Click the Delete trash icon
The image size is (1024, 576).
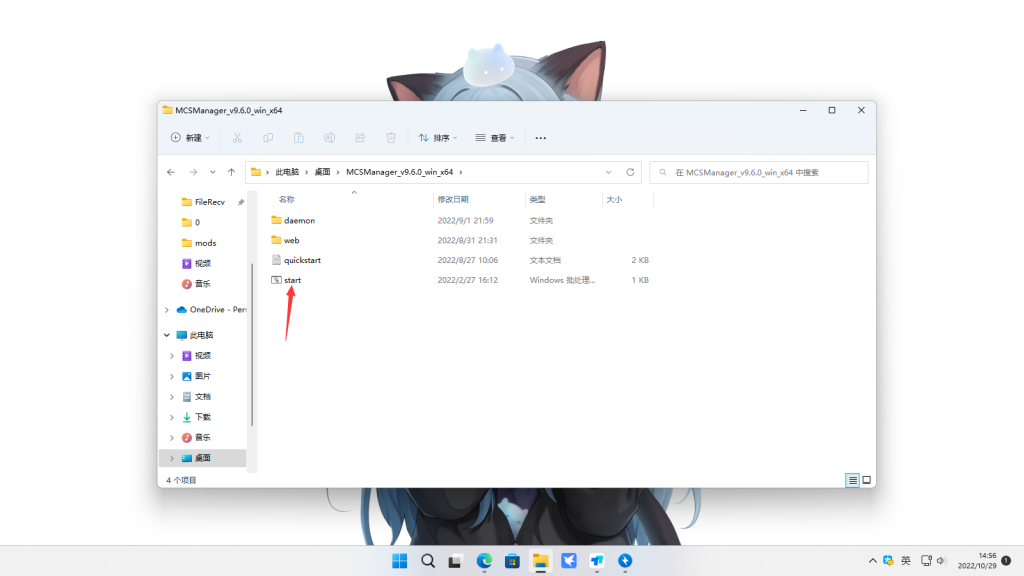391,138
